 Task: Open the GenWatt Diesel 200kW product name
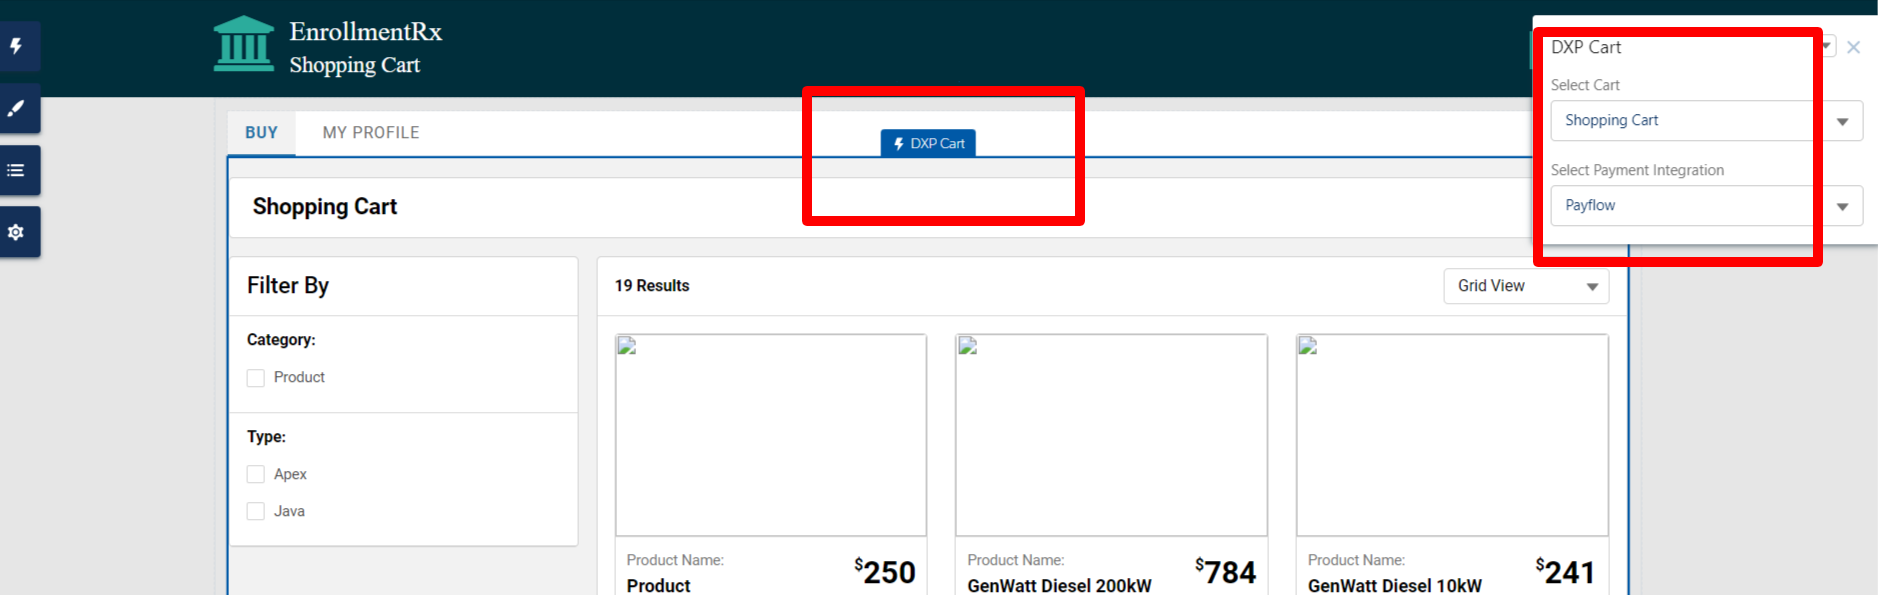click(x=1059, y=585)
